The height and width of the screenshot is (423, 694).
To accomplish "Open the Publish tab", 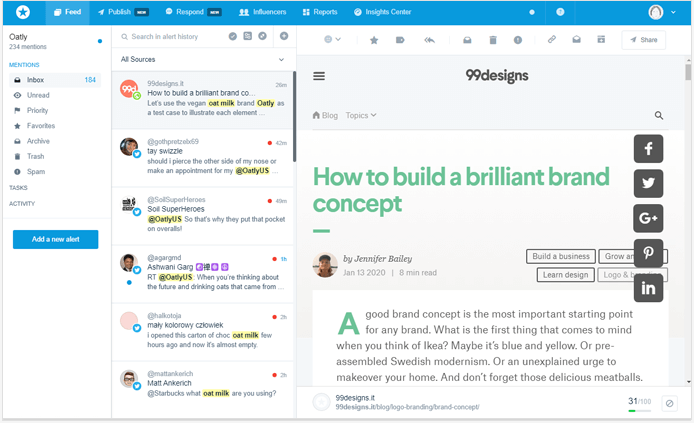I will (123, 12).
